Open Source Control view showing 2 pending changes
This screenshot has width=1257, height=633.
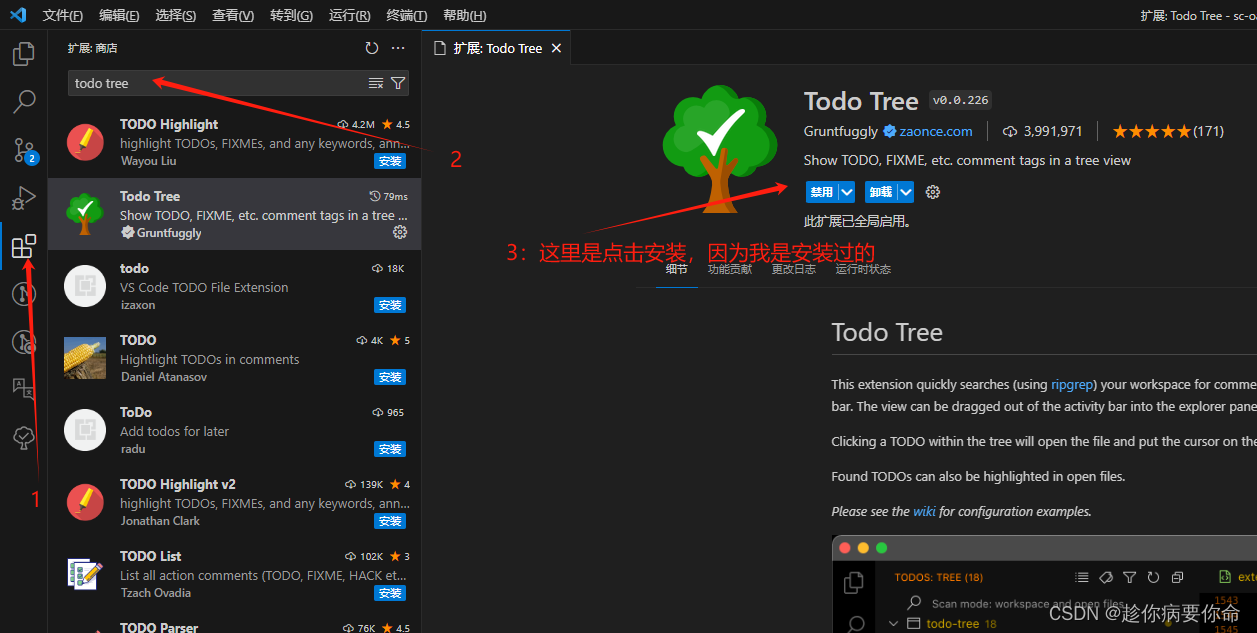coord(23,150)
